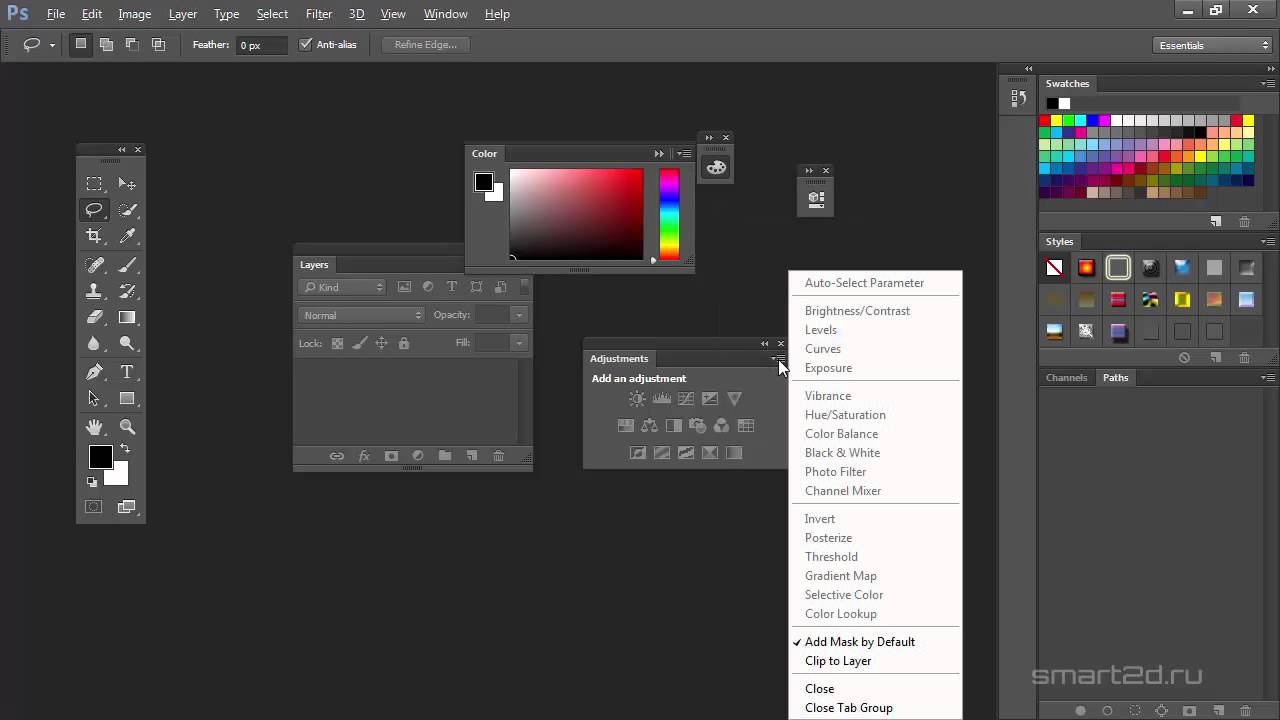Click the Feather input field
Image resolution: width=1280 pixels, height=720 pixels.
(263, 45)
